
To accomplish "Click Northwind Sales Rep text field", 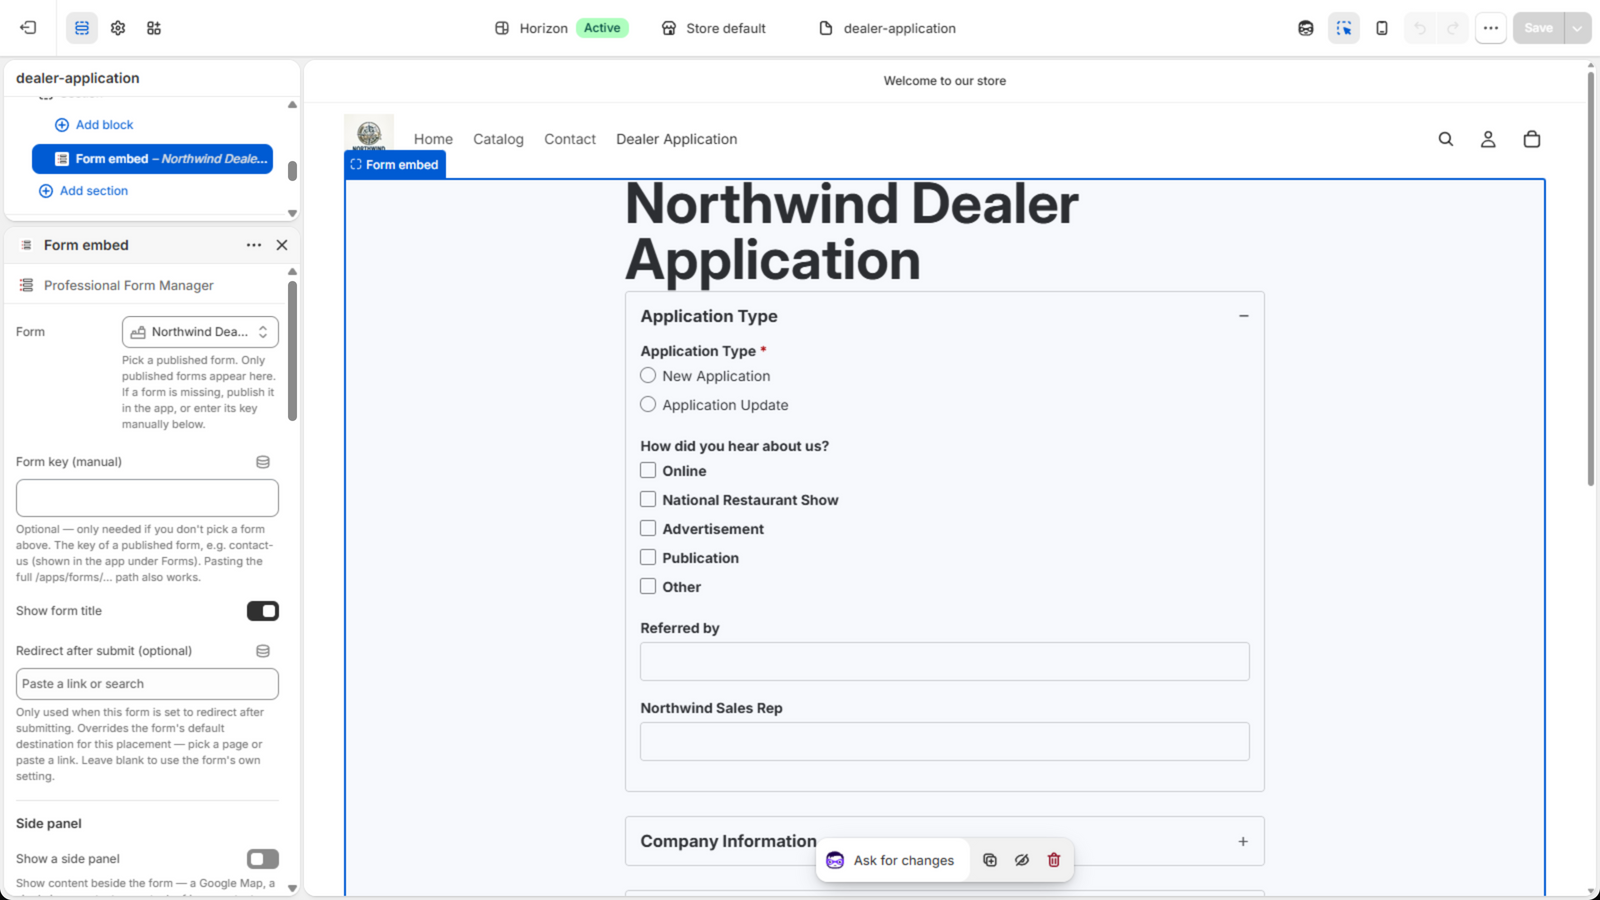I will (x=945, y=742).
